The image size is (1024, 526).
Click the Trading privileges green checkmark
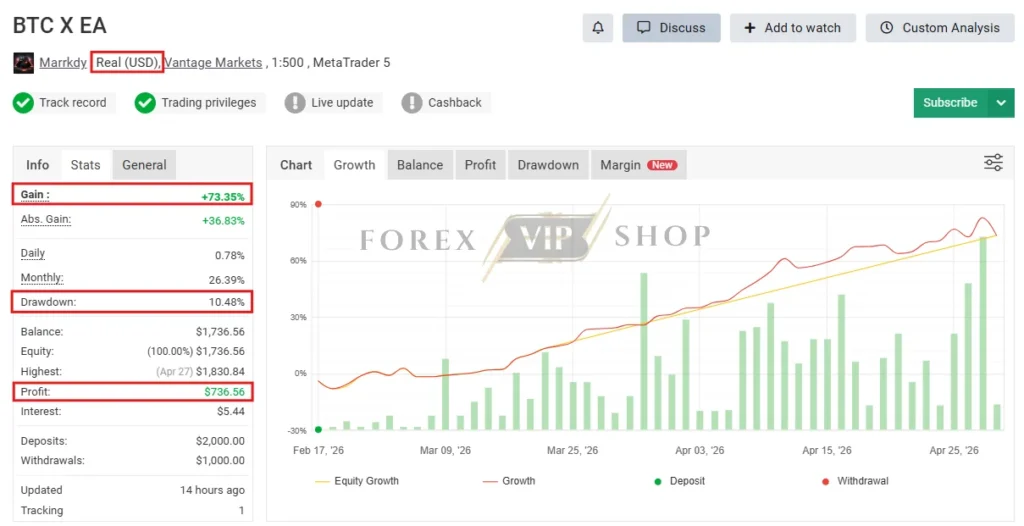(x=145, y=103)
